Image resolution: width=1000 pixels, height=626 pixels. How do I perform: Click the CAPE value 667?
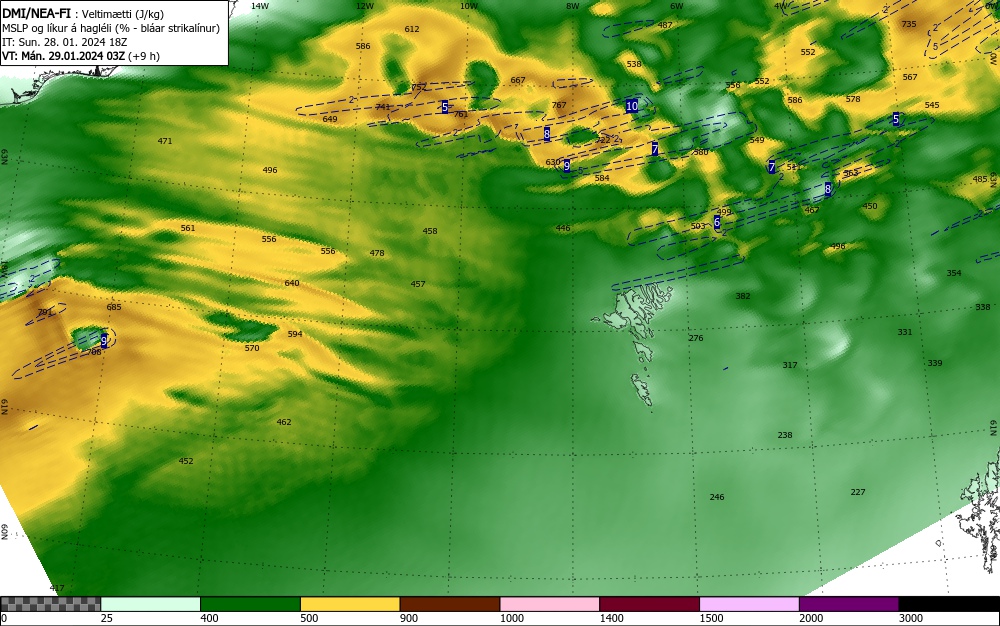tap(518, 80)
